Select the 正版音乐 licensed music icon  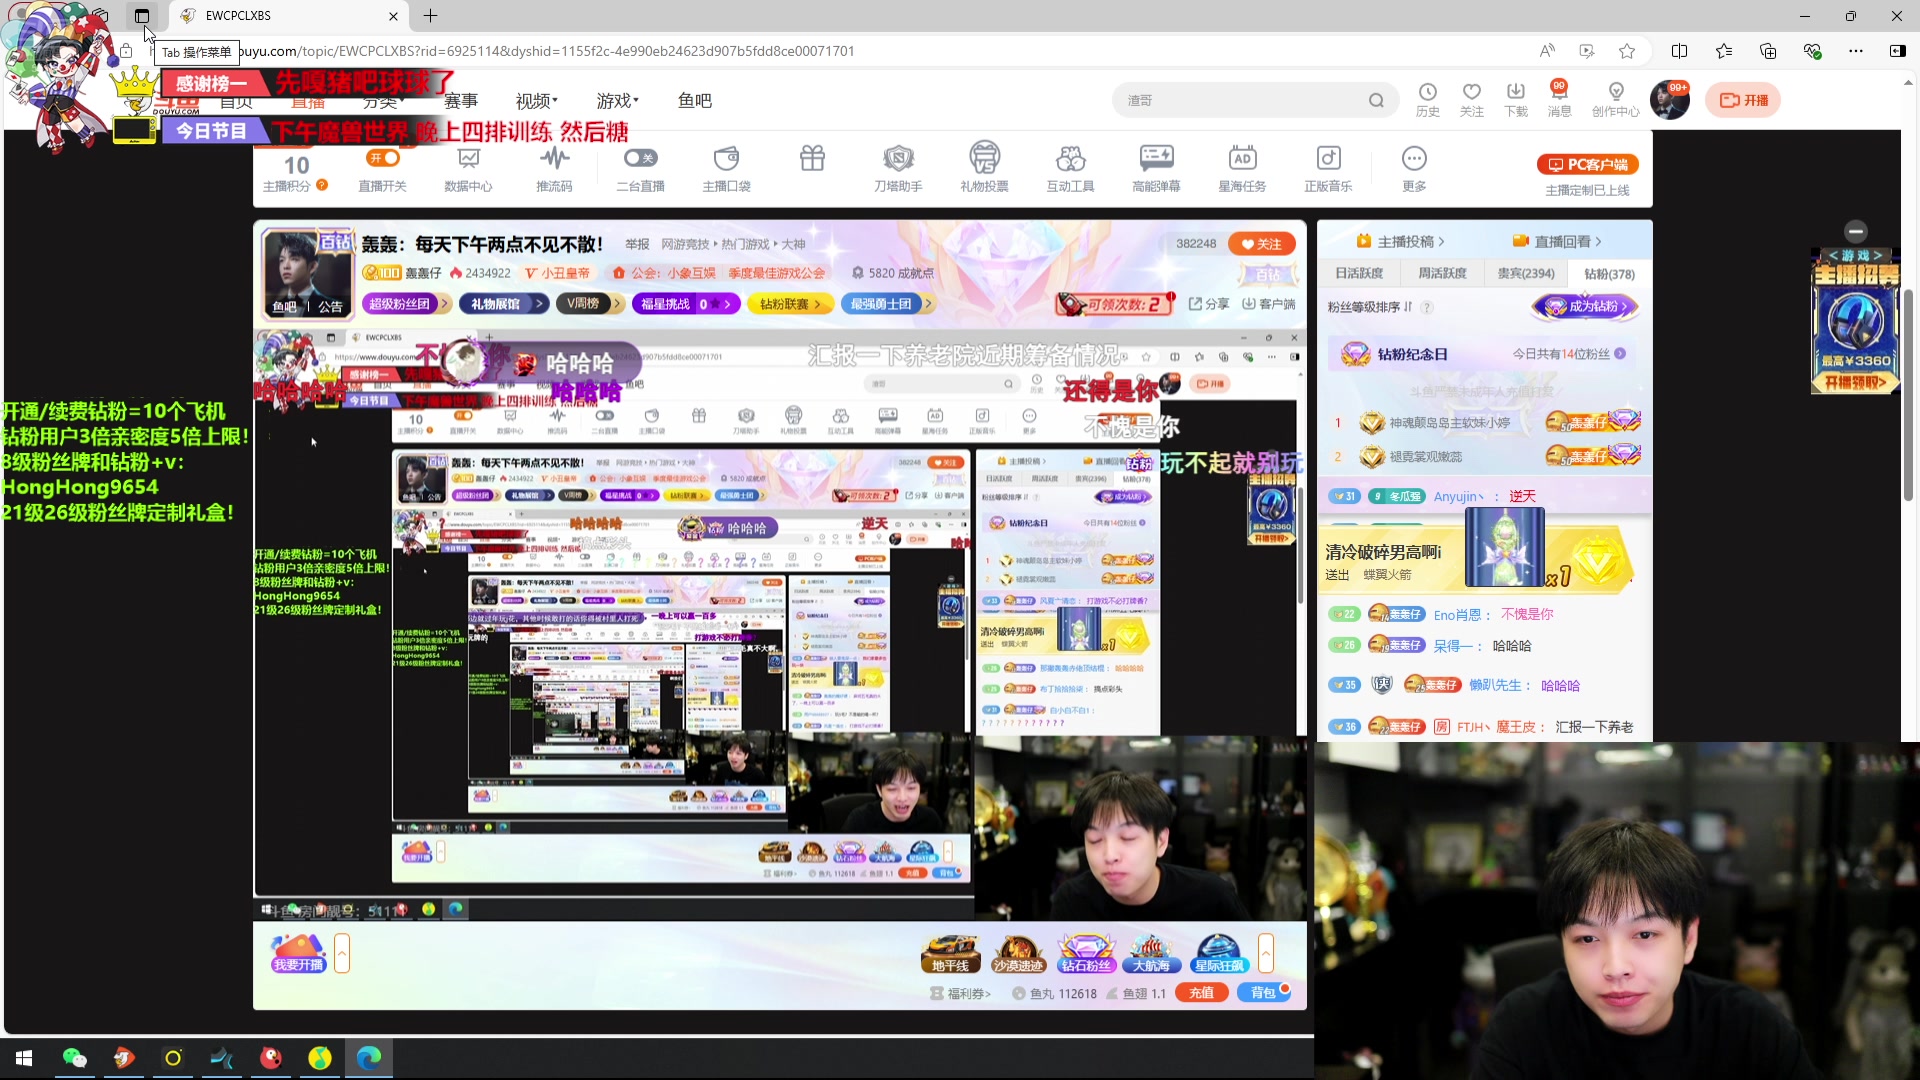[x=1328, y=168]
